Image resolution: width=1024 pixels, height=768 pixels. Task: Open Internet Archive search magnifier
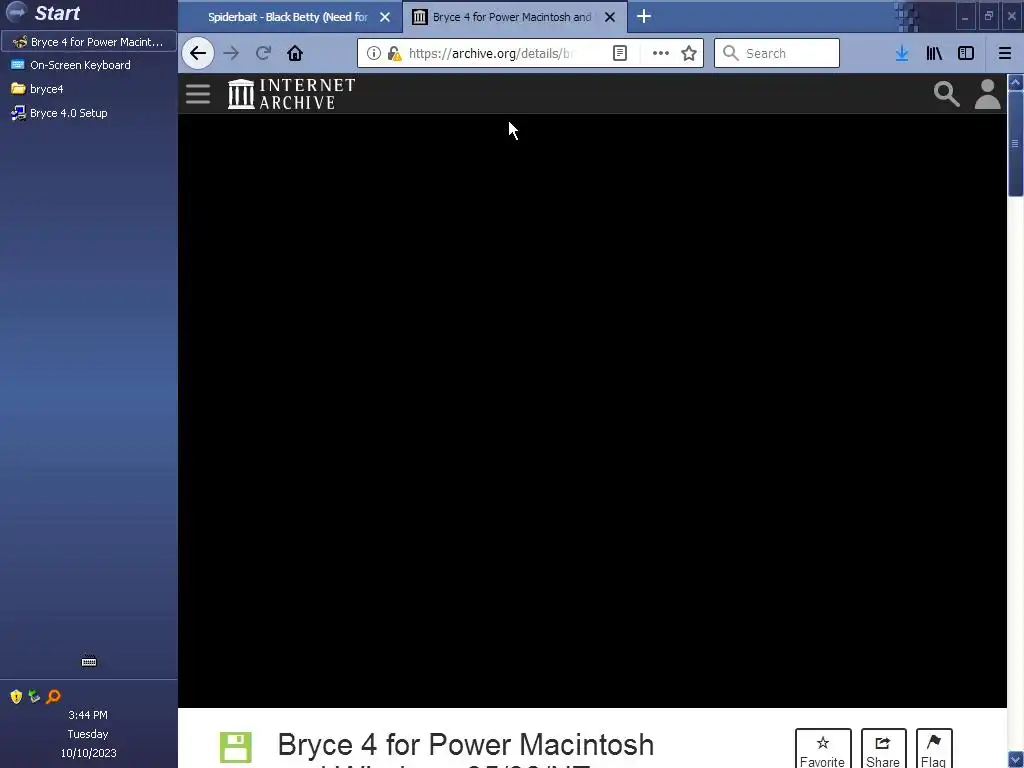pos(946,94)
